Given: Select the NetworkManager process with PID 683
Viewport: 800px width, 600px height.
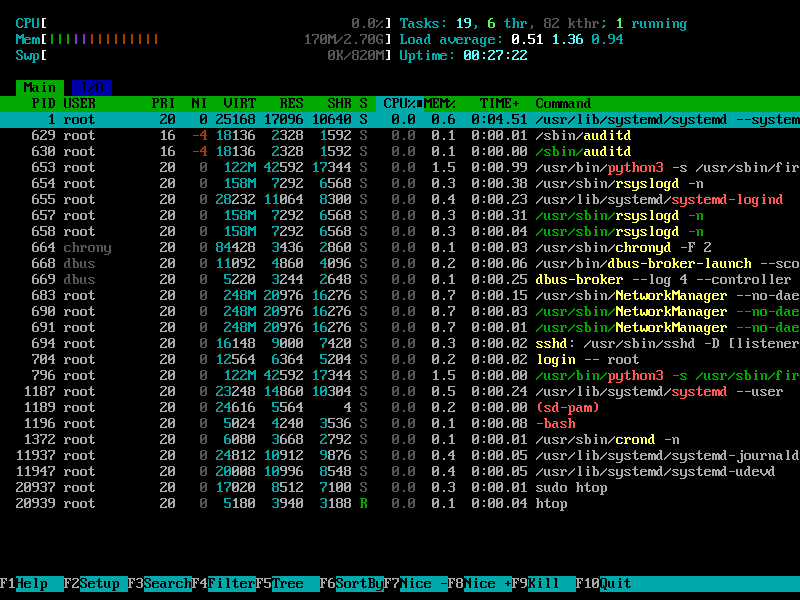Looking at the screenshot, I should (x=400, y=295).
